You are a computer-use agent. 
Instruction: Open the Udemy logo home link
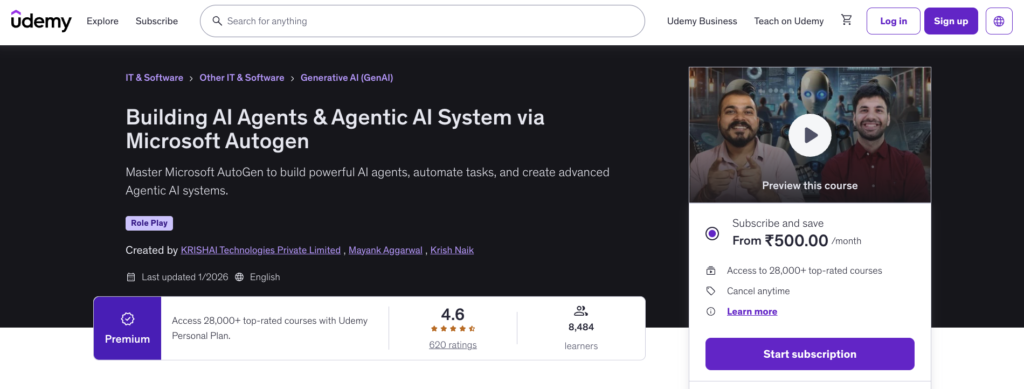tap(41, 21)
